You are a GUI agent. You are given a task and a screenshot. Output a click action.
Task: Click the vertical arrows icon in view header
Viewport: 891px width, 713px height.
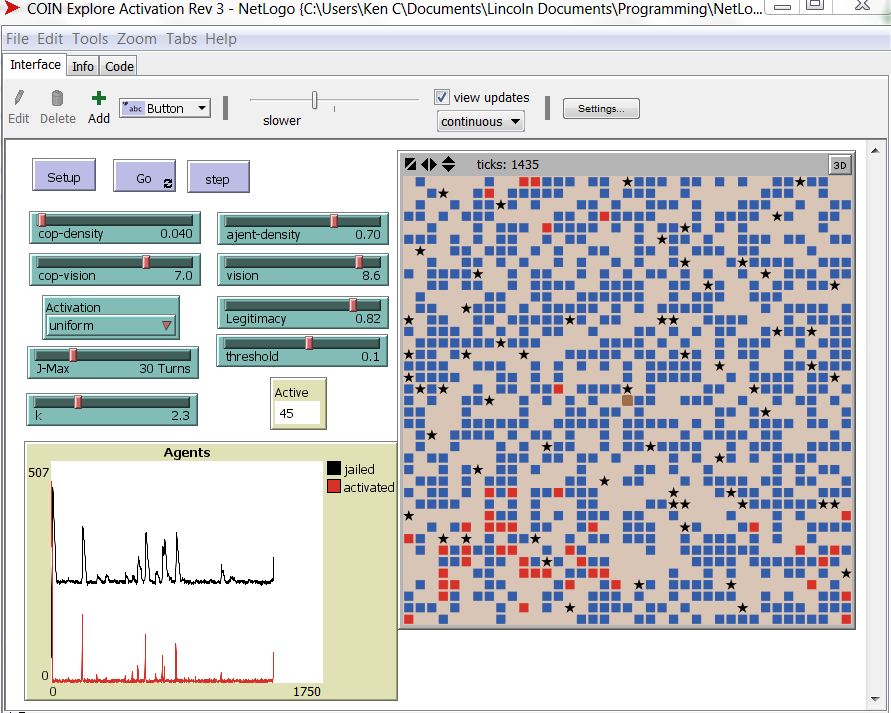point(448,164)
